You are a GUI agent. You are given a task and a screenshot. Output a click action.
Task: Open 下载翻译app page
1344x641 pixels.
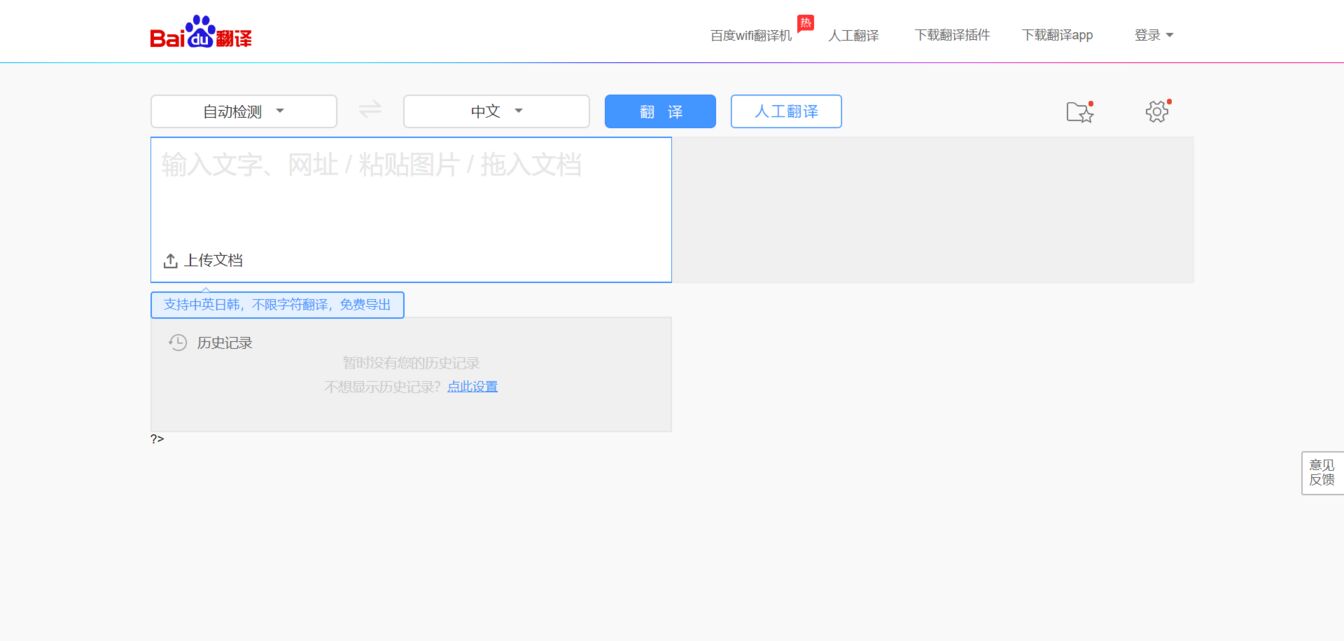tap(1057, 35)
